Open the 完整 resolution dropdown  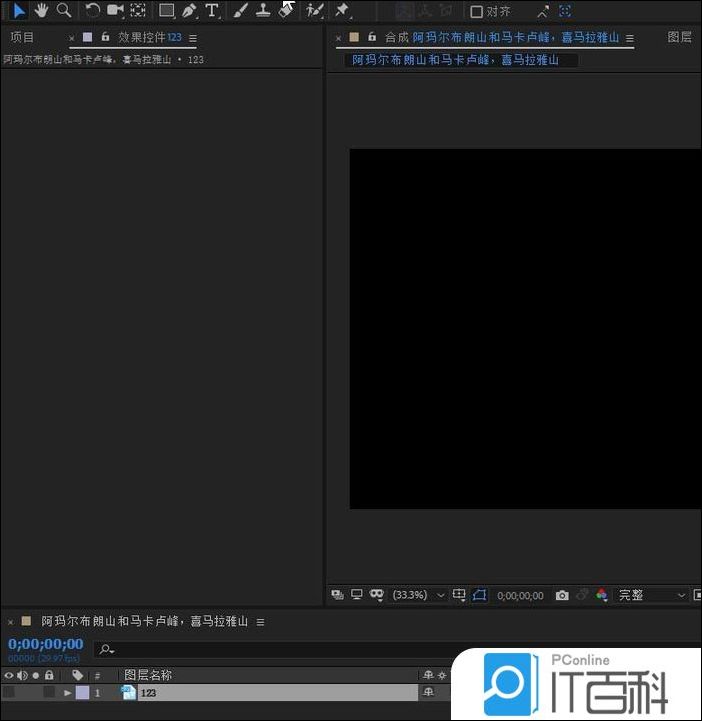point(652,595)
